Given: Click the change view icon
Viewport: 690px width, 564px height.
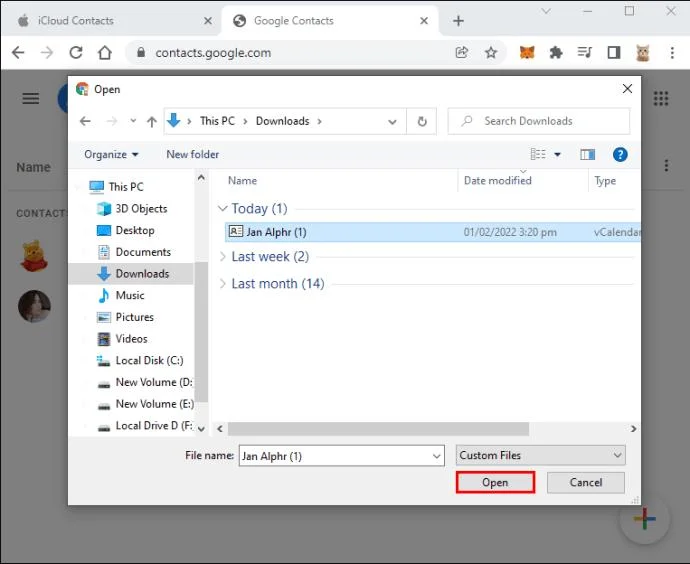Looking at the screenshot, I should pos(538,154).
